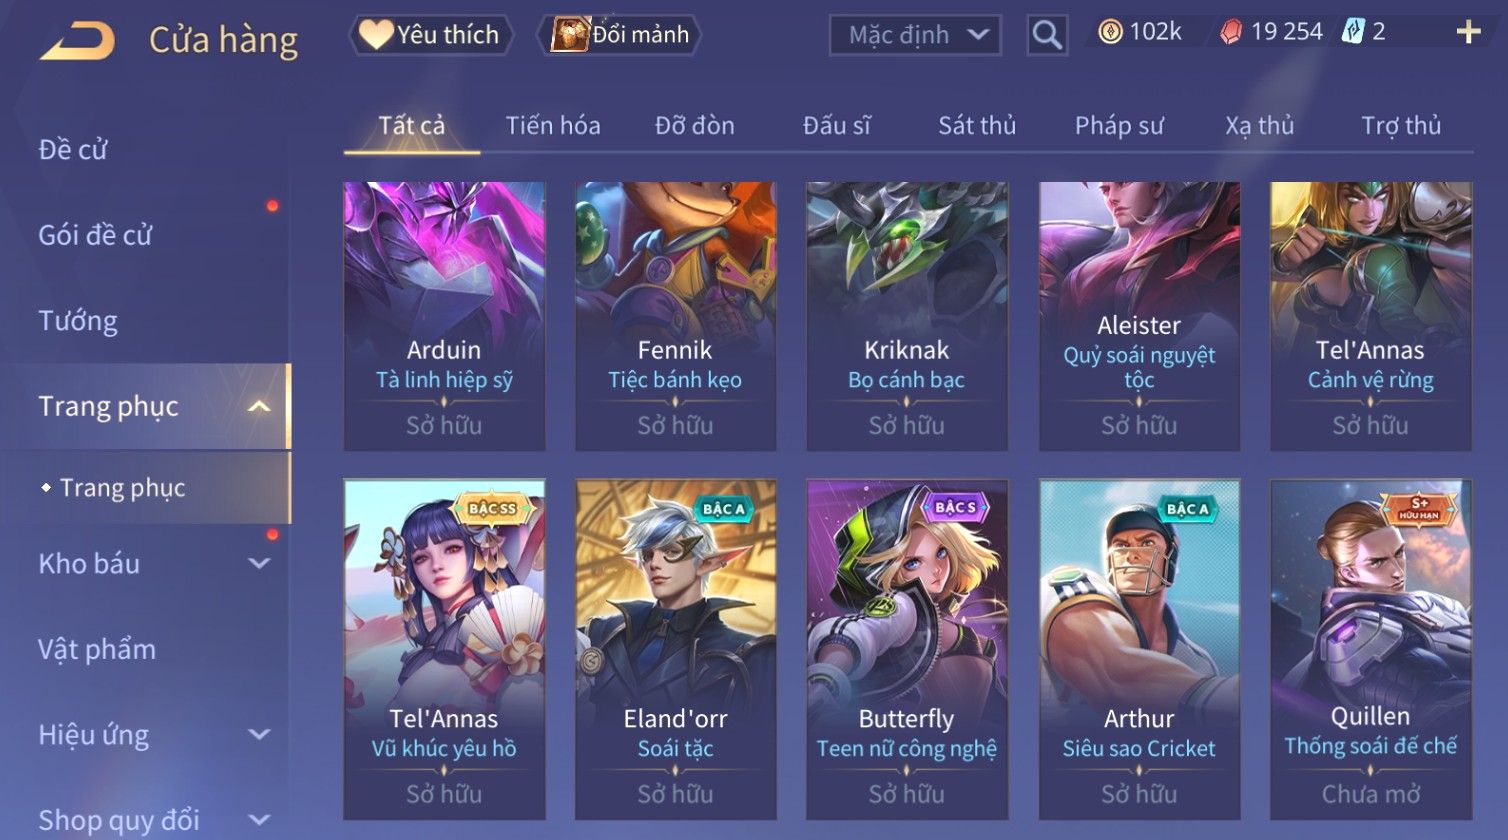1508x840 pixels.
Task: Tap the blue voucher ticket icon
Action: [1352, 32]
